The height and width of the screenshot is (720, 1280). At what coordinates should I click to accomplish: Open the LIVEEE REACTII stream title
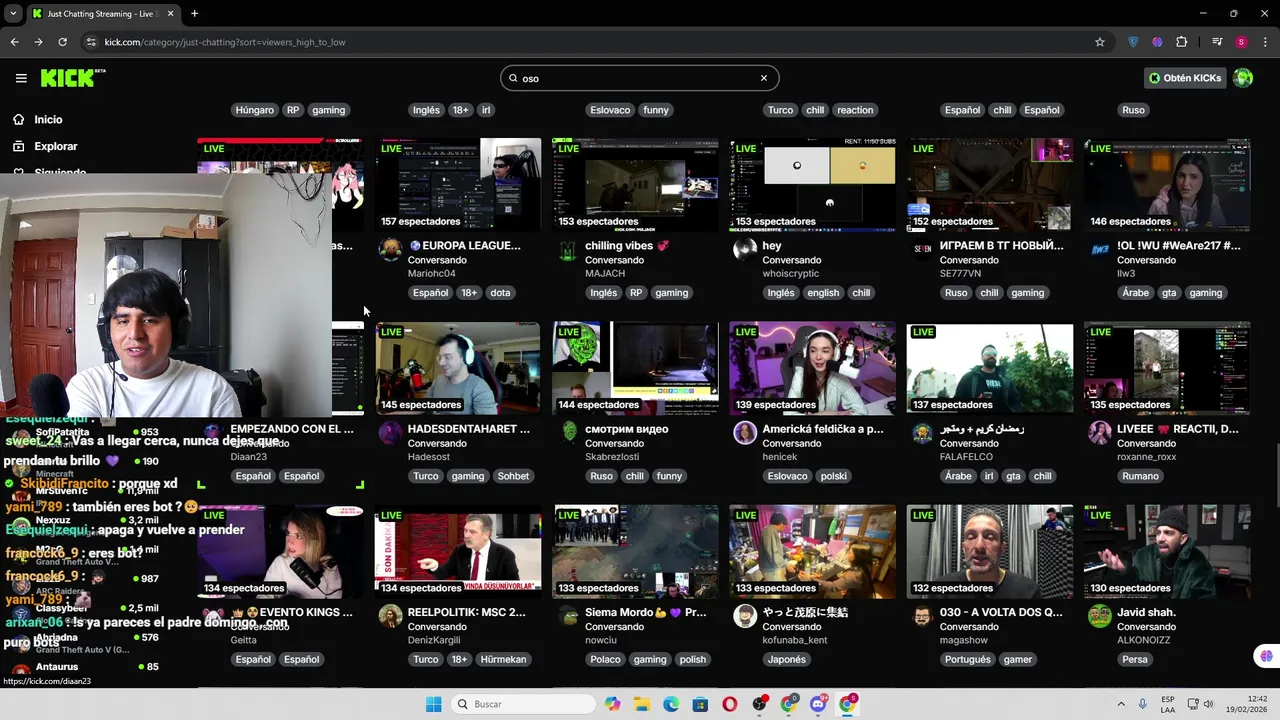pos(1177,429)
